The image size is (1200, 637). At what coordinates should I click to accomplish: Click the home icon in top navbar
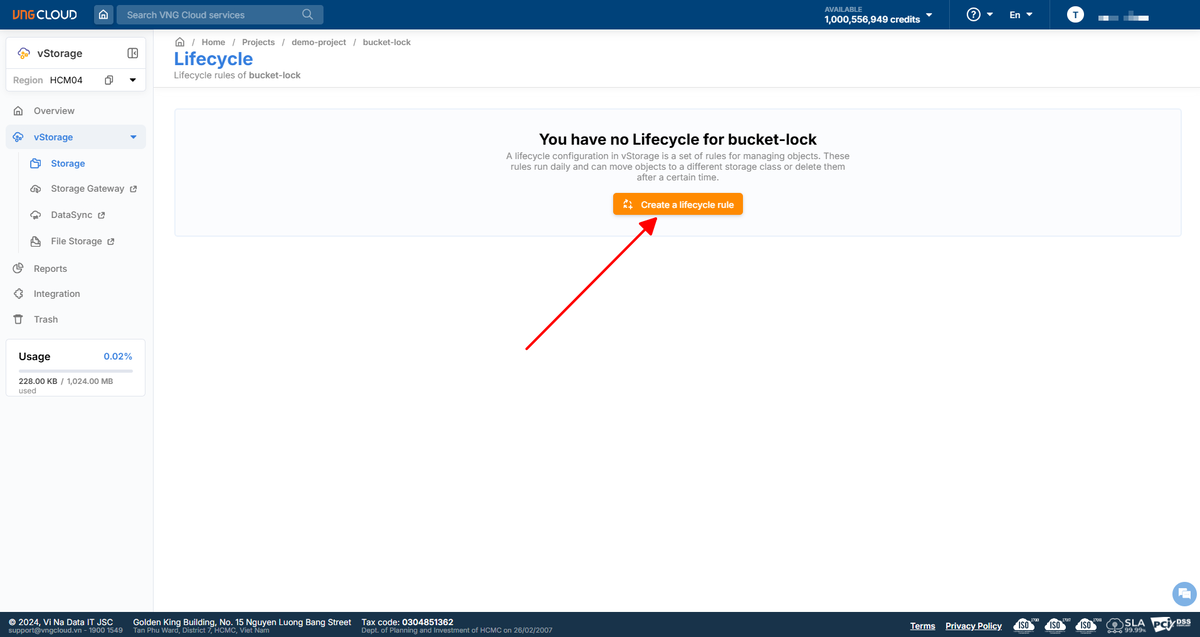tap(103, 15)
